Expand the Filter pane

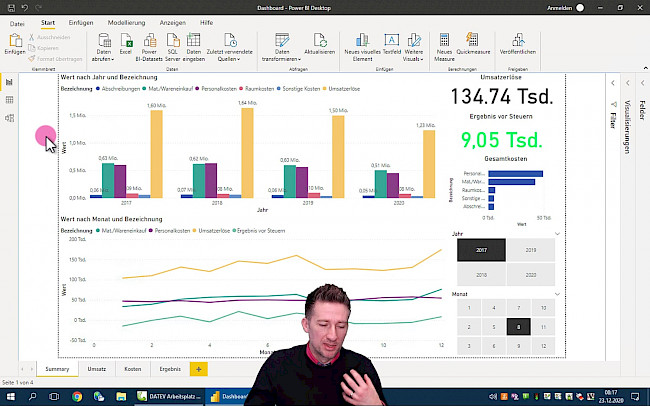[613, 83]
